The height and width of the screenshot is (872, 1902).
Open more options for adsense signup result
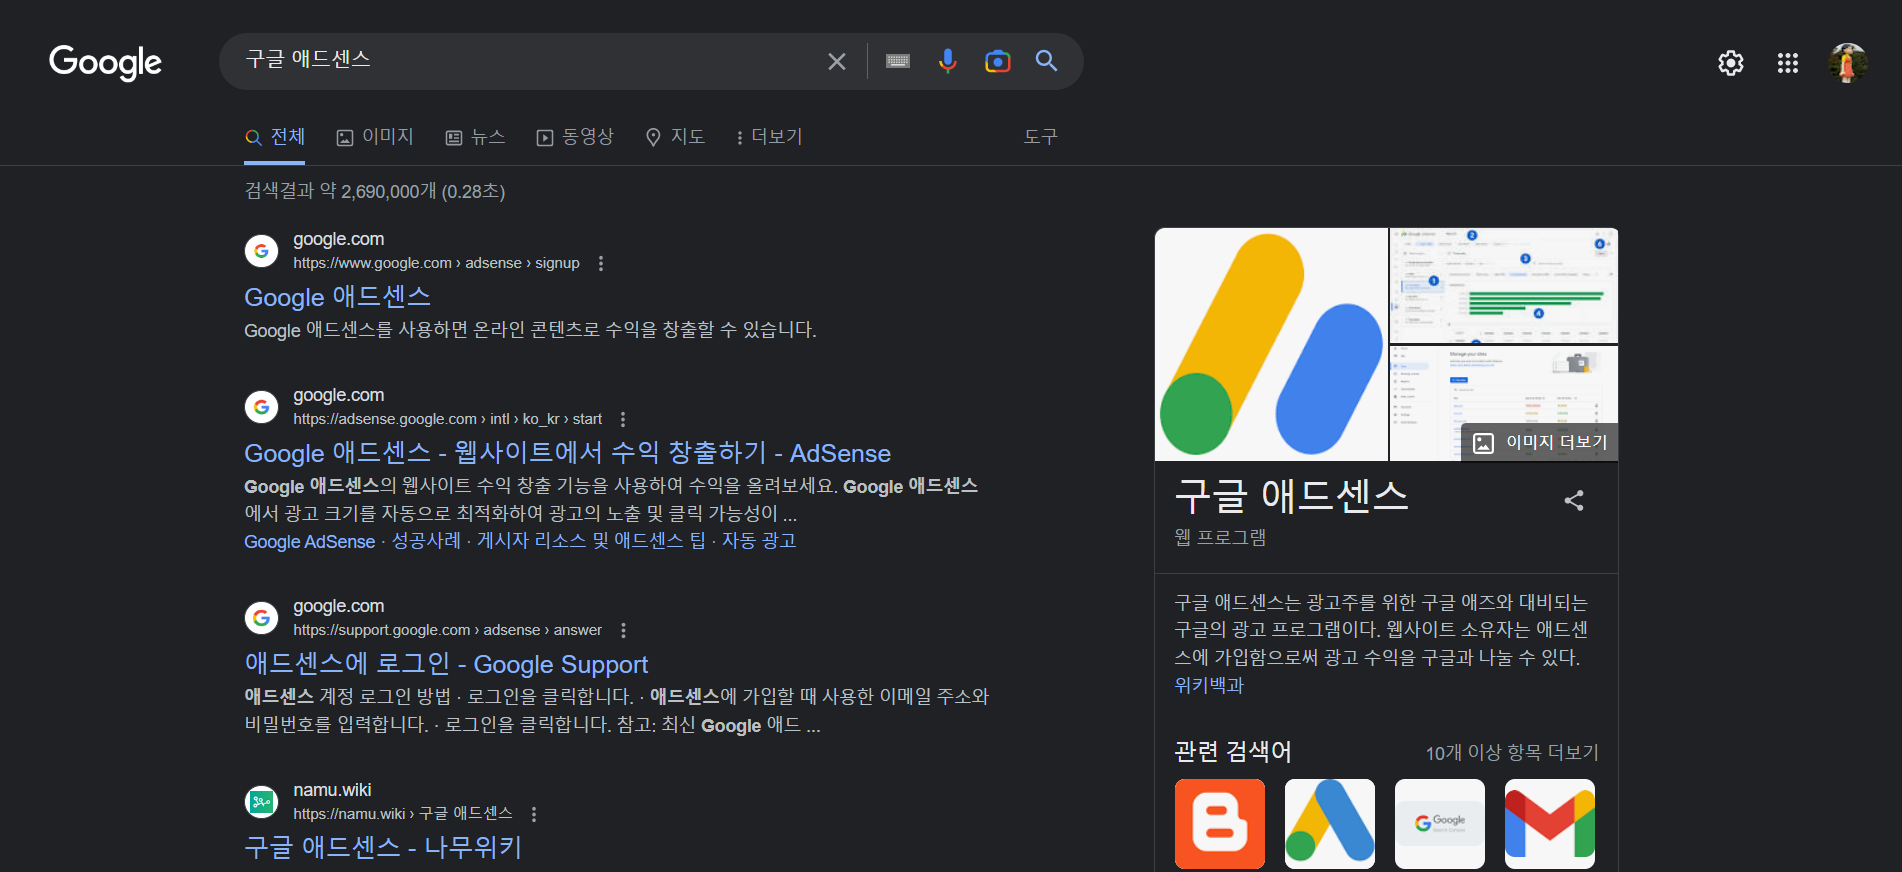(x=601, y=263)
